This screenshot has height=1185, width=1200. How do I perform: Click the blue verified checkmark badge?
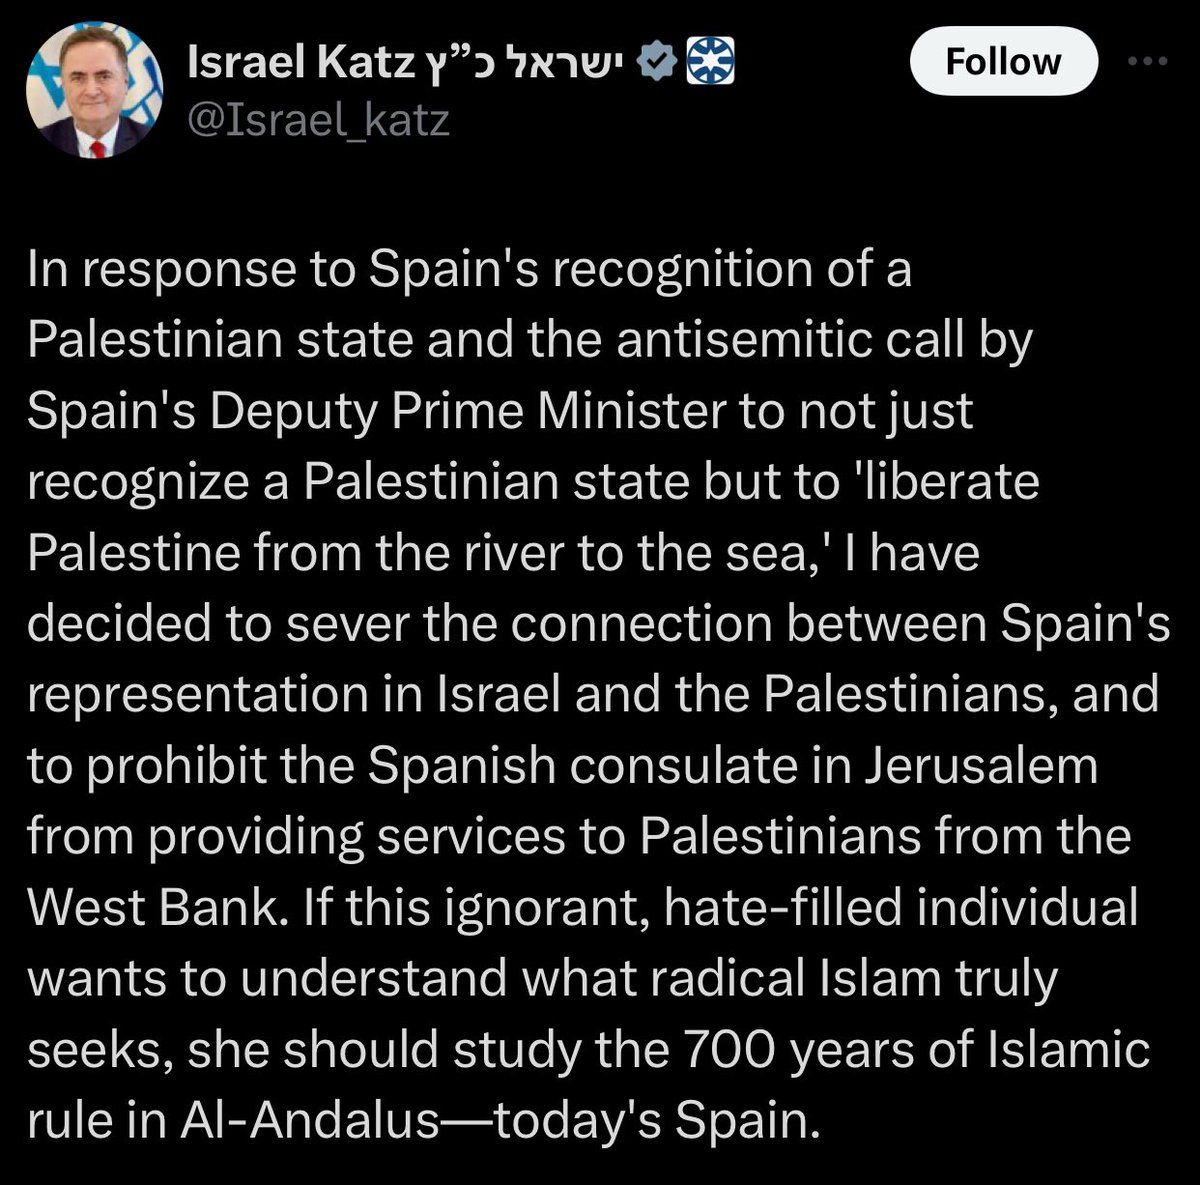(655, 64)
